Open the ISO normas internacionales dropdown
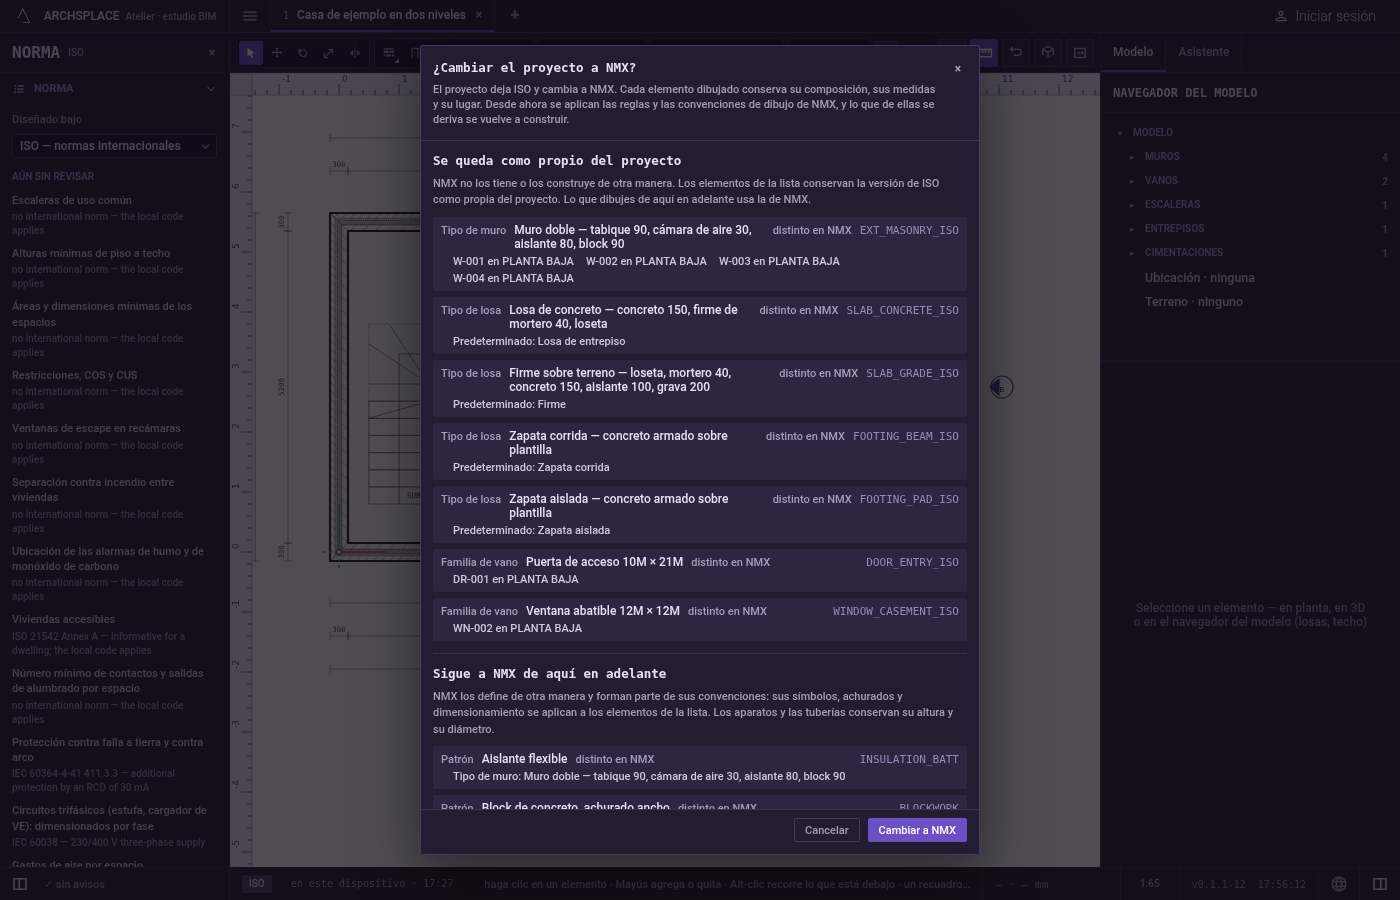Viewport: 1400px width, 900px height. click(x=115, y=146)
